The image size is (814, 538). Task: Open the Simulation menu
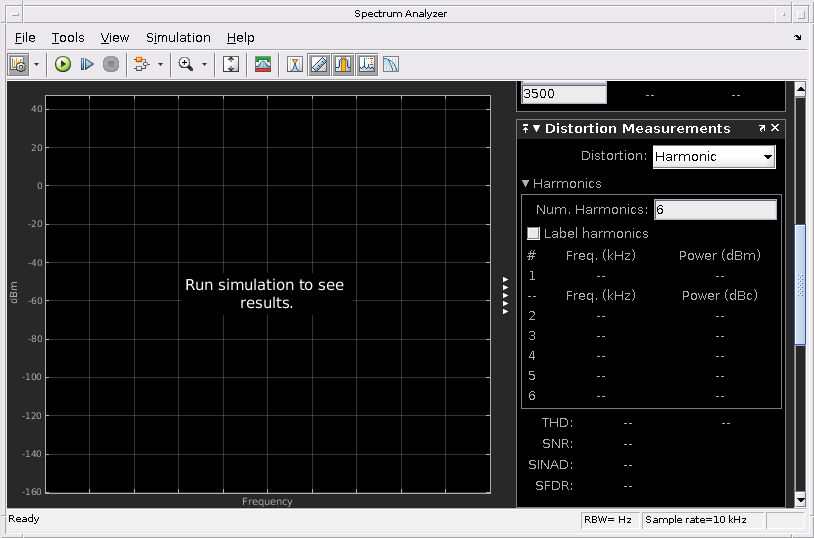[x=178, y=37]
